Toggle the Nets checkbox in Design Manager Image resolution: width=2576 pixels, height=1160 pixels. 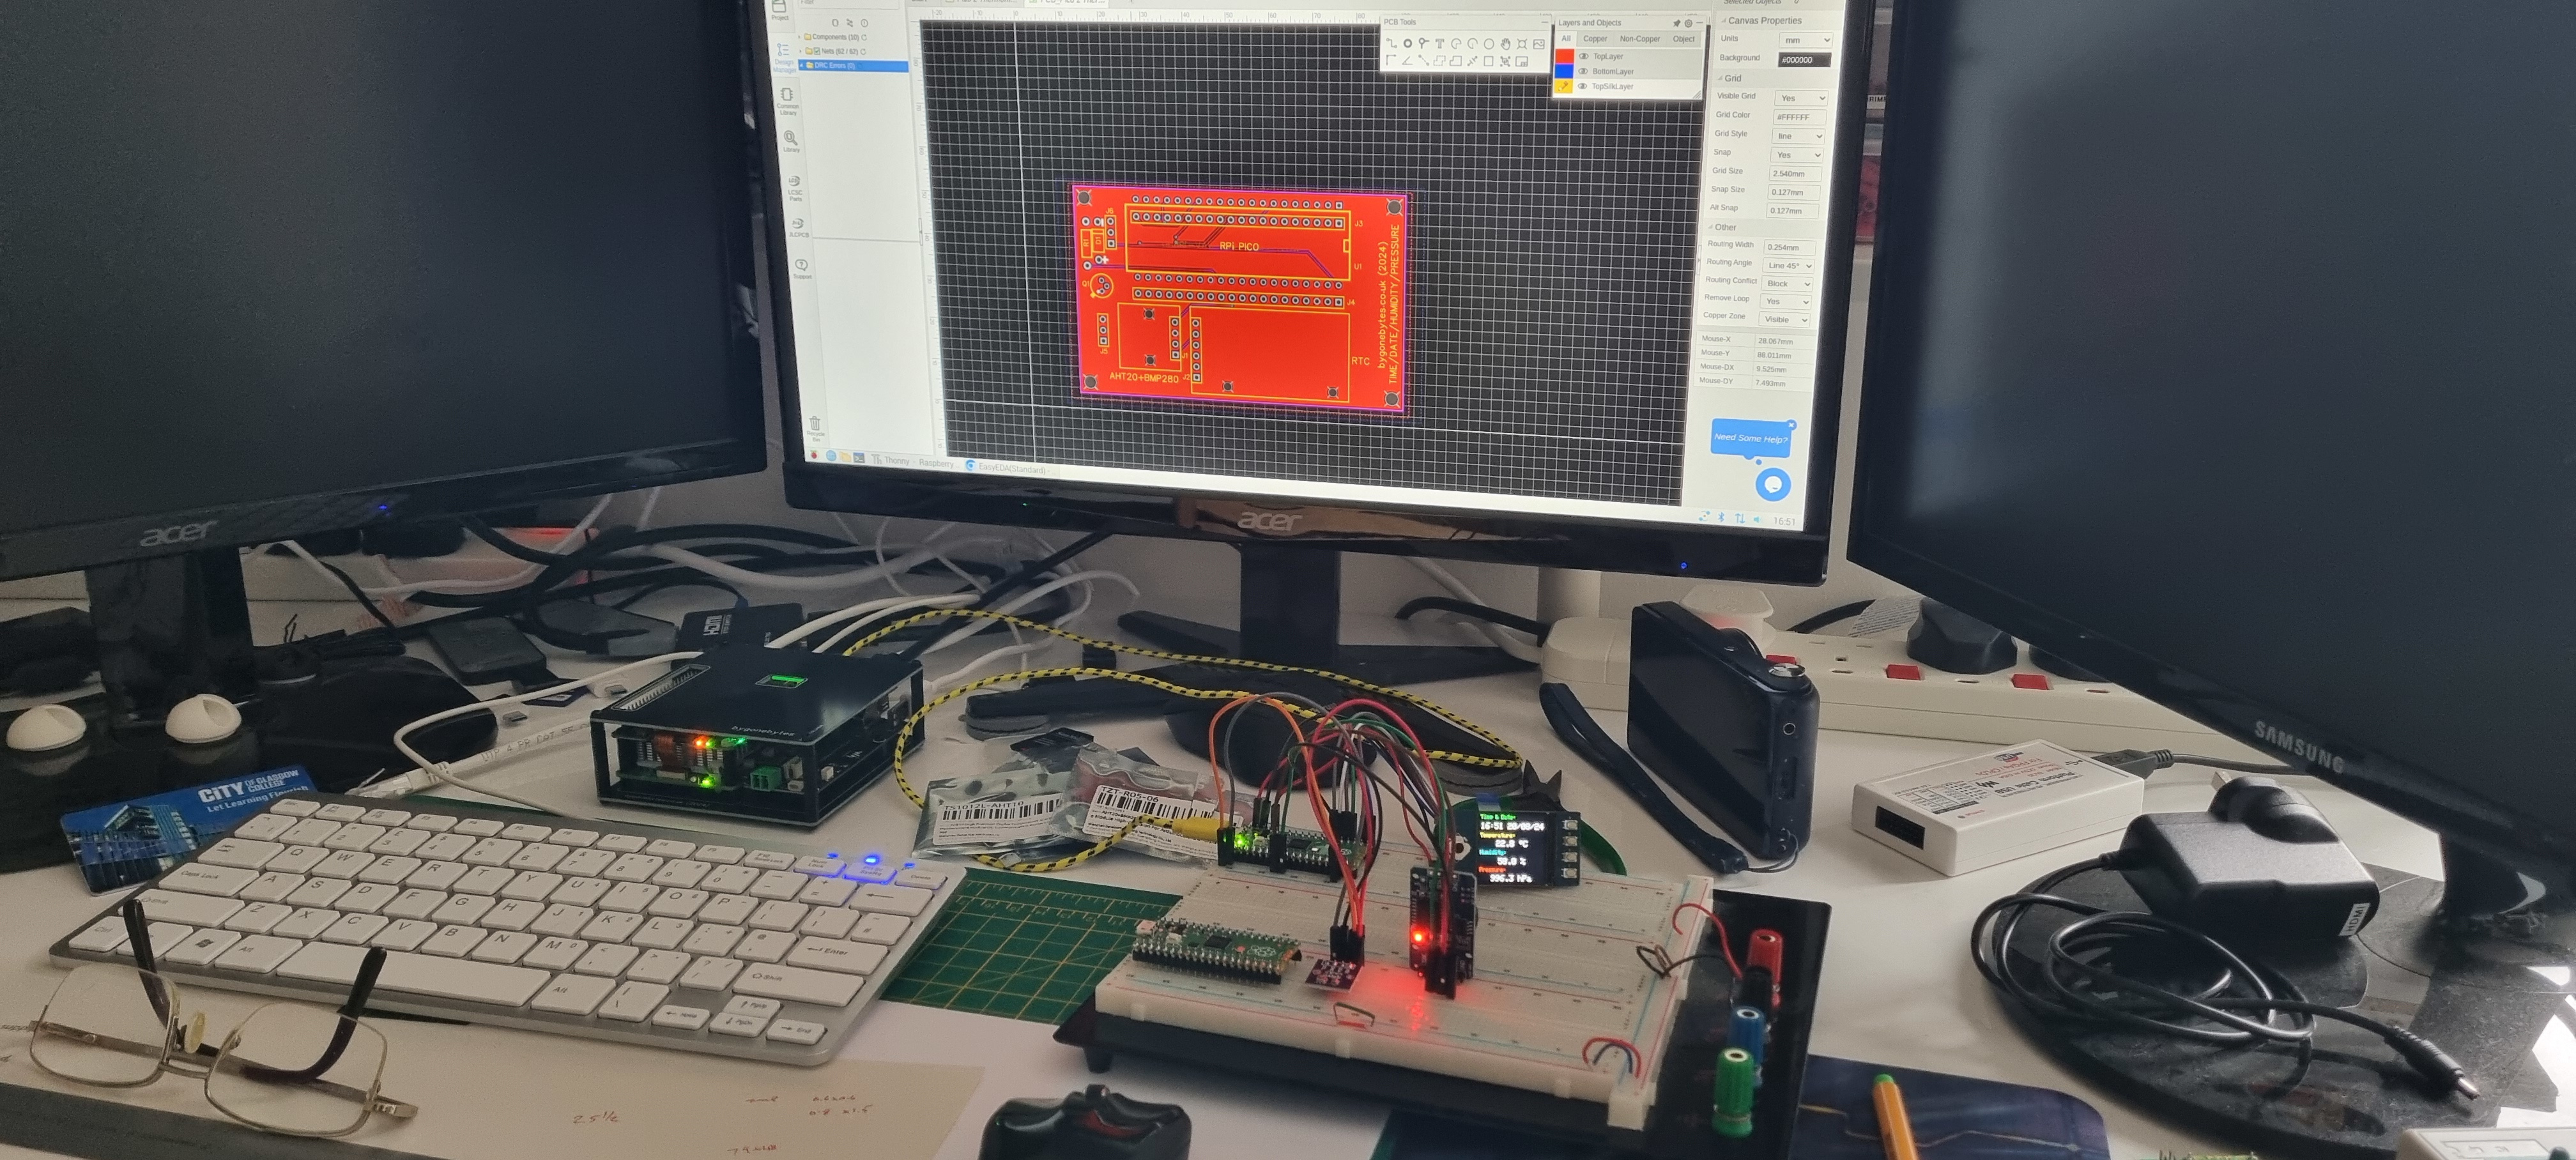click(x=817, y=51)
